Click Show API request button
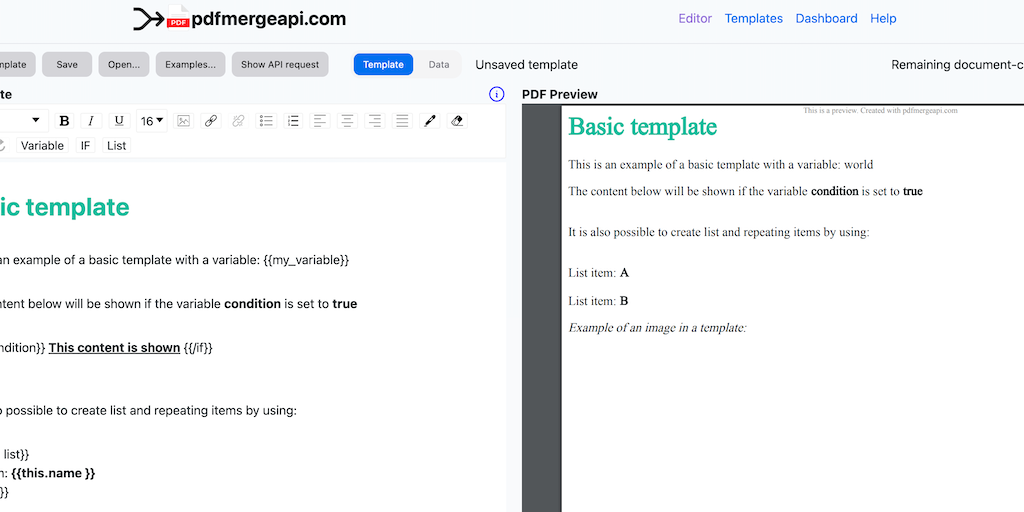This screenshot has height=512, width=1024. (x=280, y=65)
